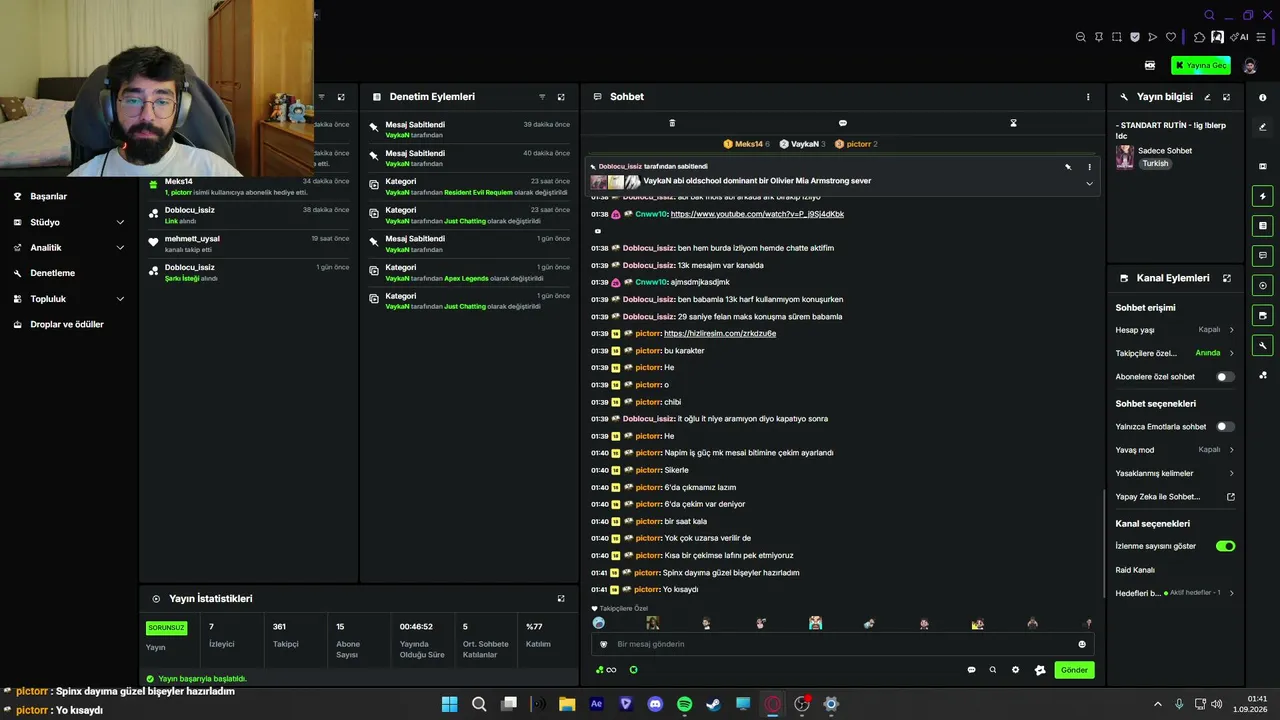Image resolution: width=1280 pixels, height=720 pixels.
Task: Open the emoji picker in message box
Action: click(1082, 644)
